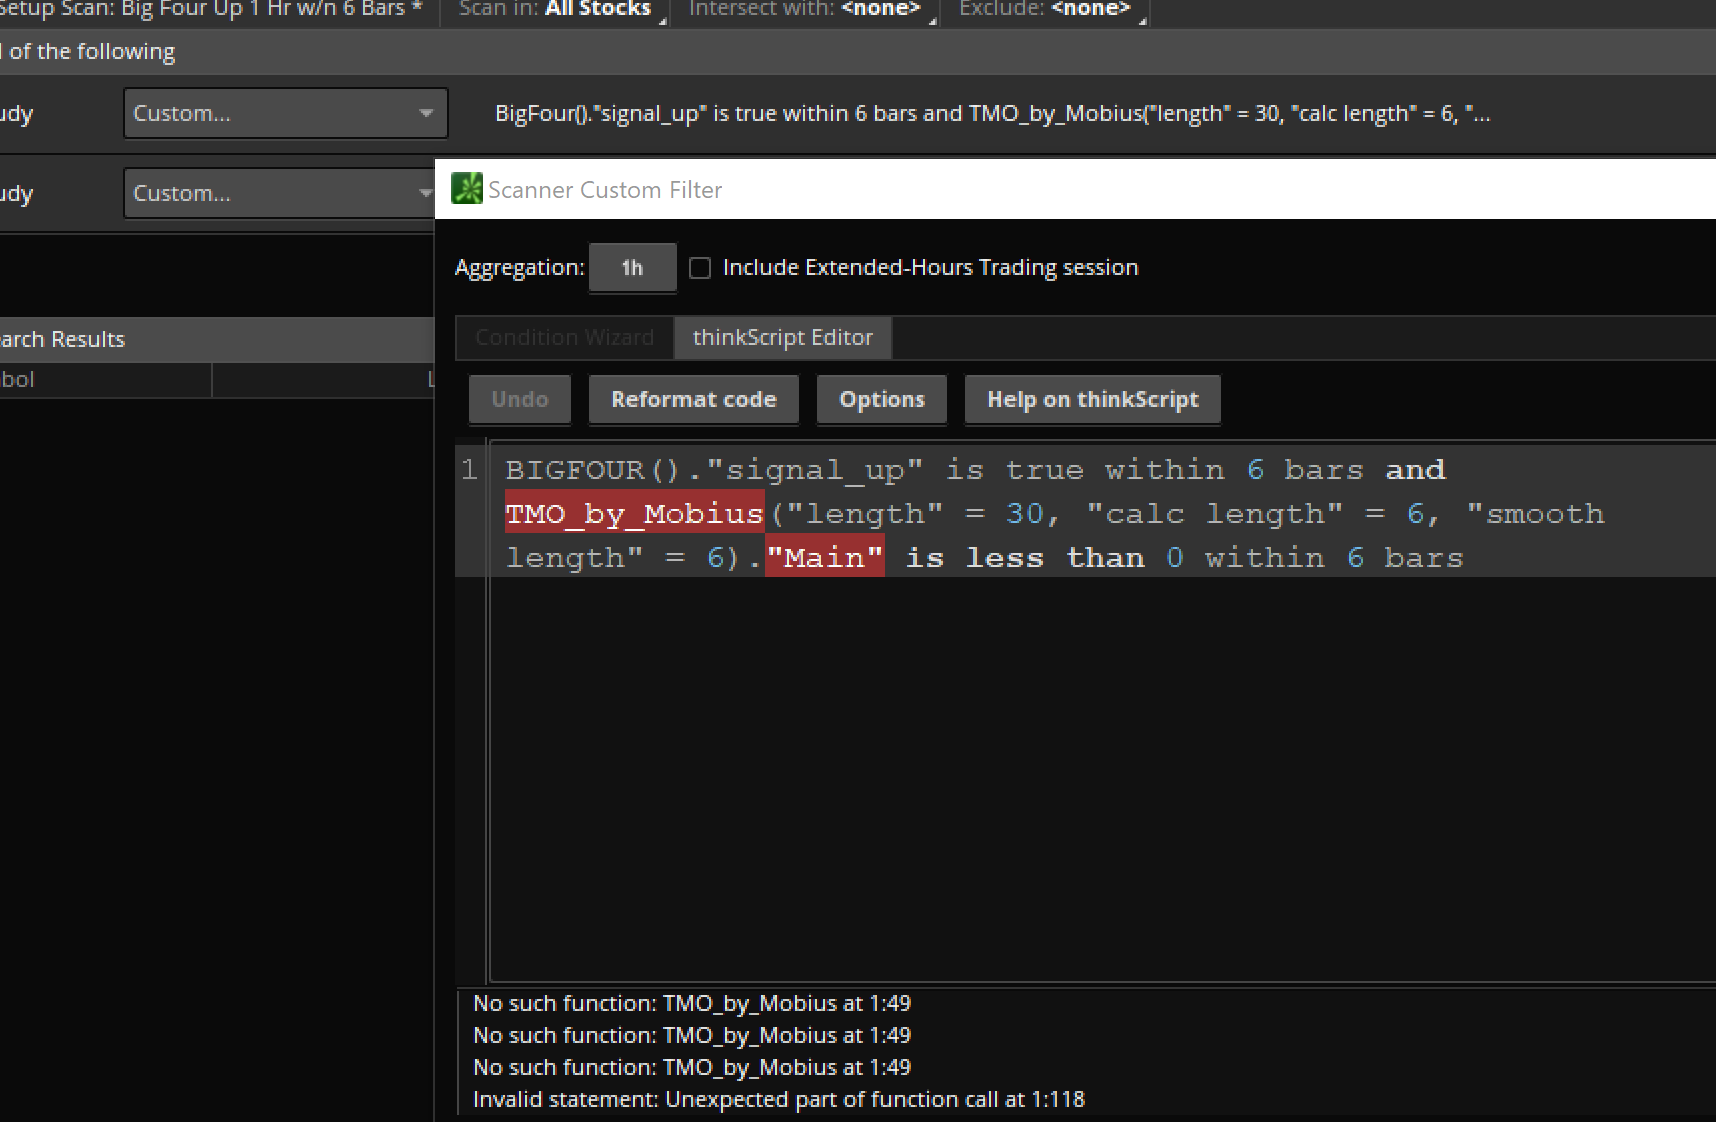Screen dimensions: 1716x1122
Task: Click the Invalid statement error message
Action: click(x=779, y=1100)
